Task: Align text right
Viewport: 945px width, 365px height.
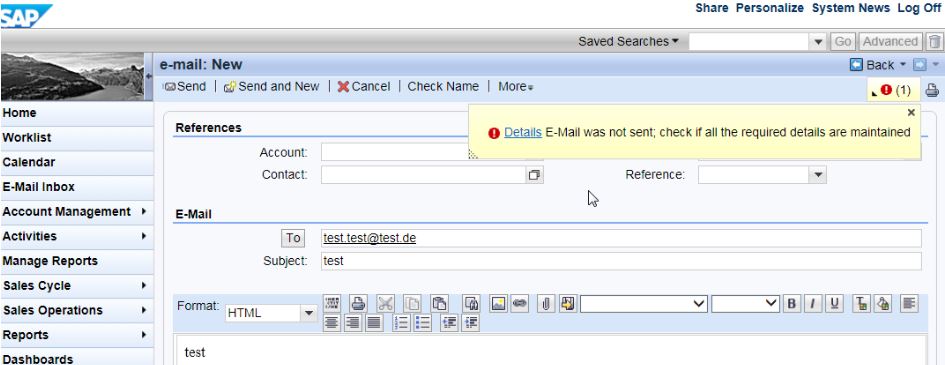Action: click(x=353, y=323)
